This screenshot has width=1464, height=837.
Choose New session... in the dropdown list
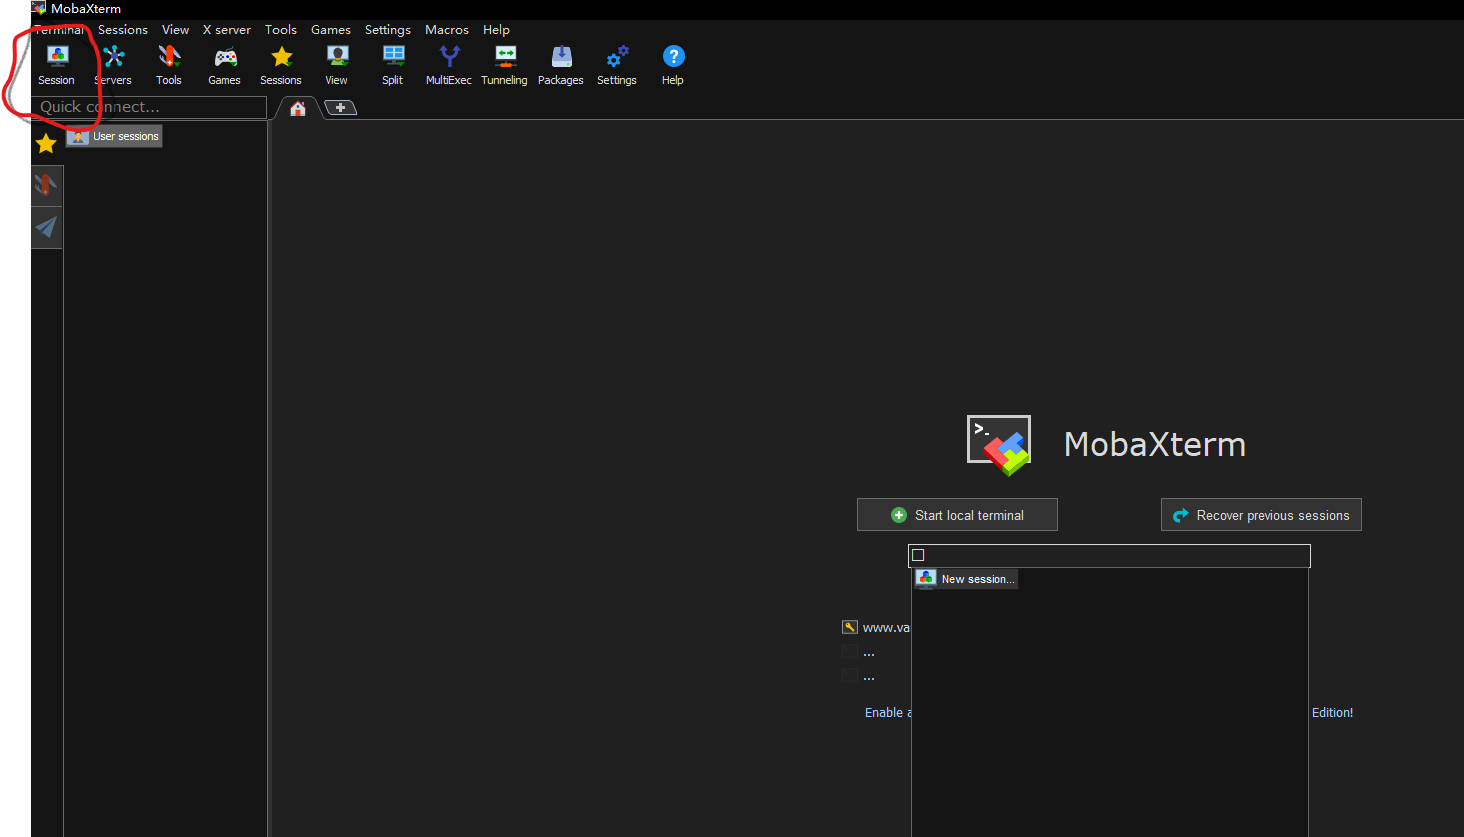966,579
